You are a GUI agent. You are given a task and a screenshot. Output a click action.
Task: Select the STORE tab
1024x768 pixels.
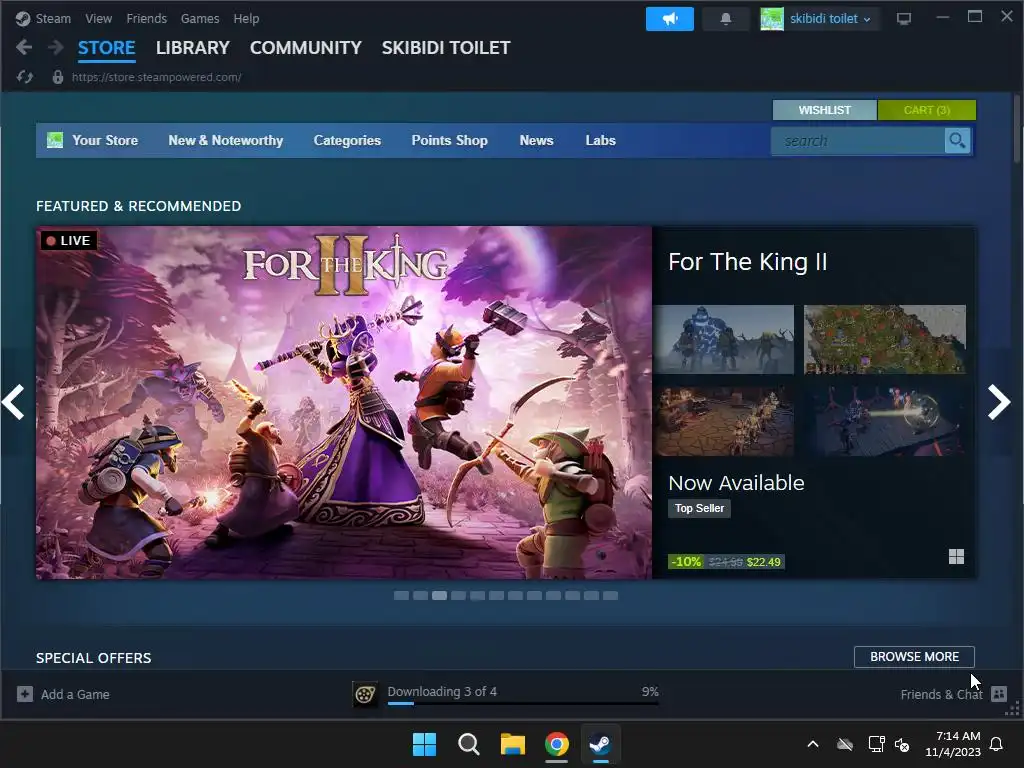click(x=106, y=48)
